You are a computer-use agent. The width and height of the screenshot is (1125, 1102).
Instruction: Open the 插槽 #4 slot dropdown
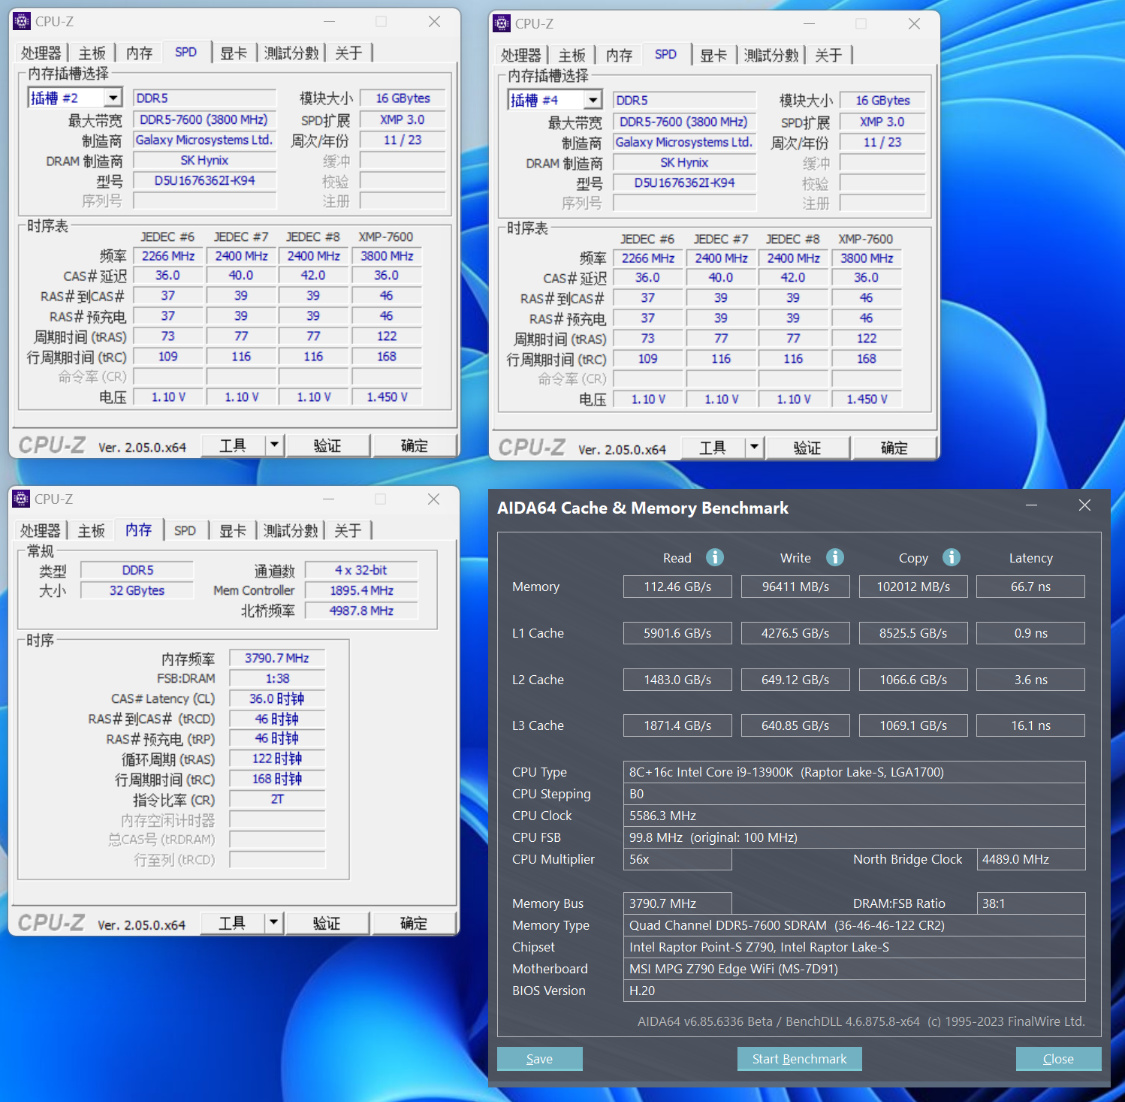[593, 100]
